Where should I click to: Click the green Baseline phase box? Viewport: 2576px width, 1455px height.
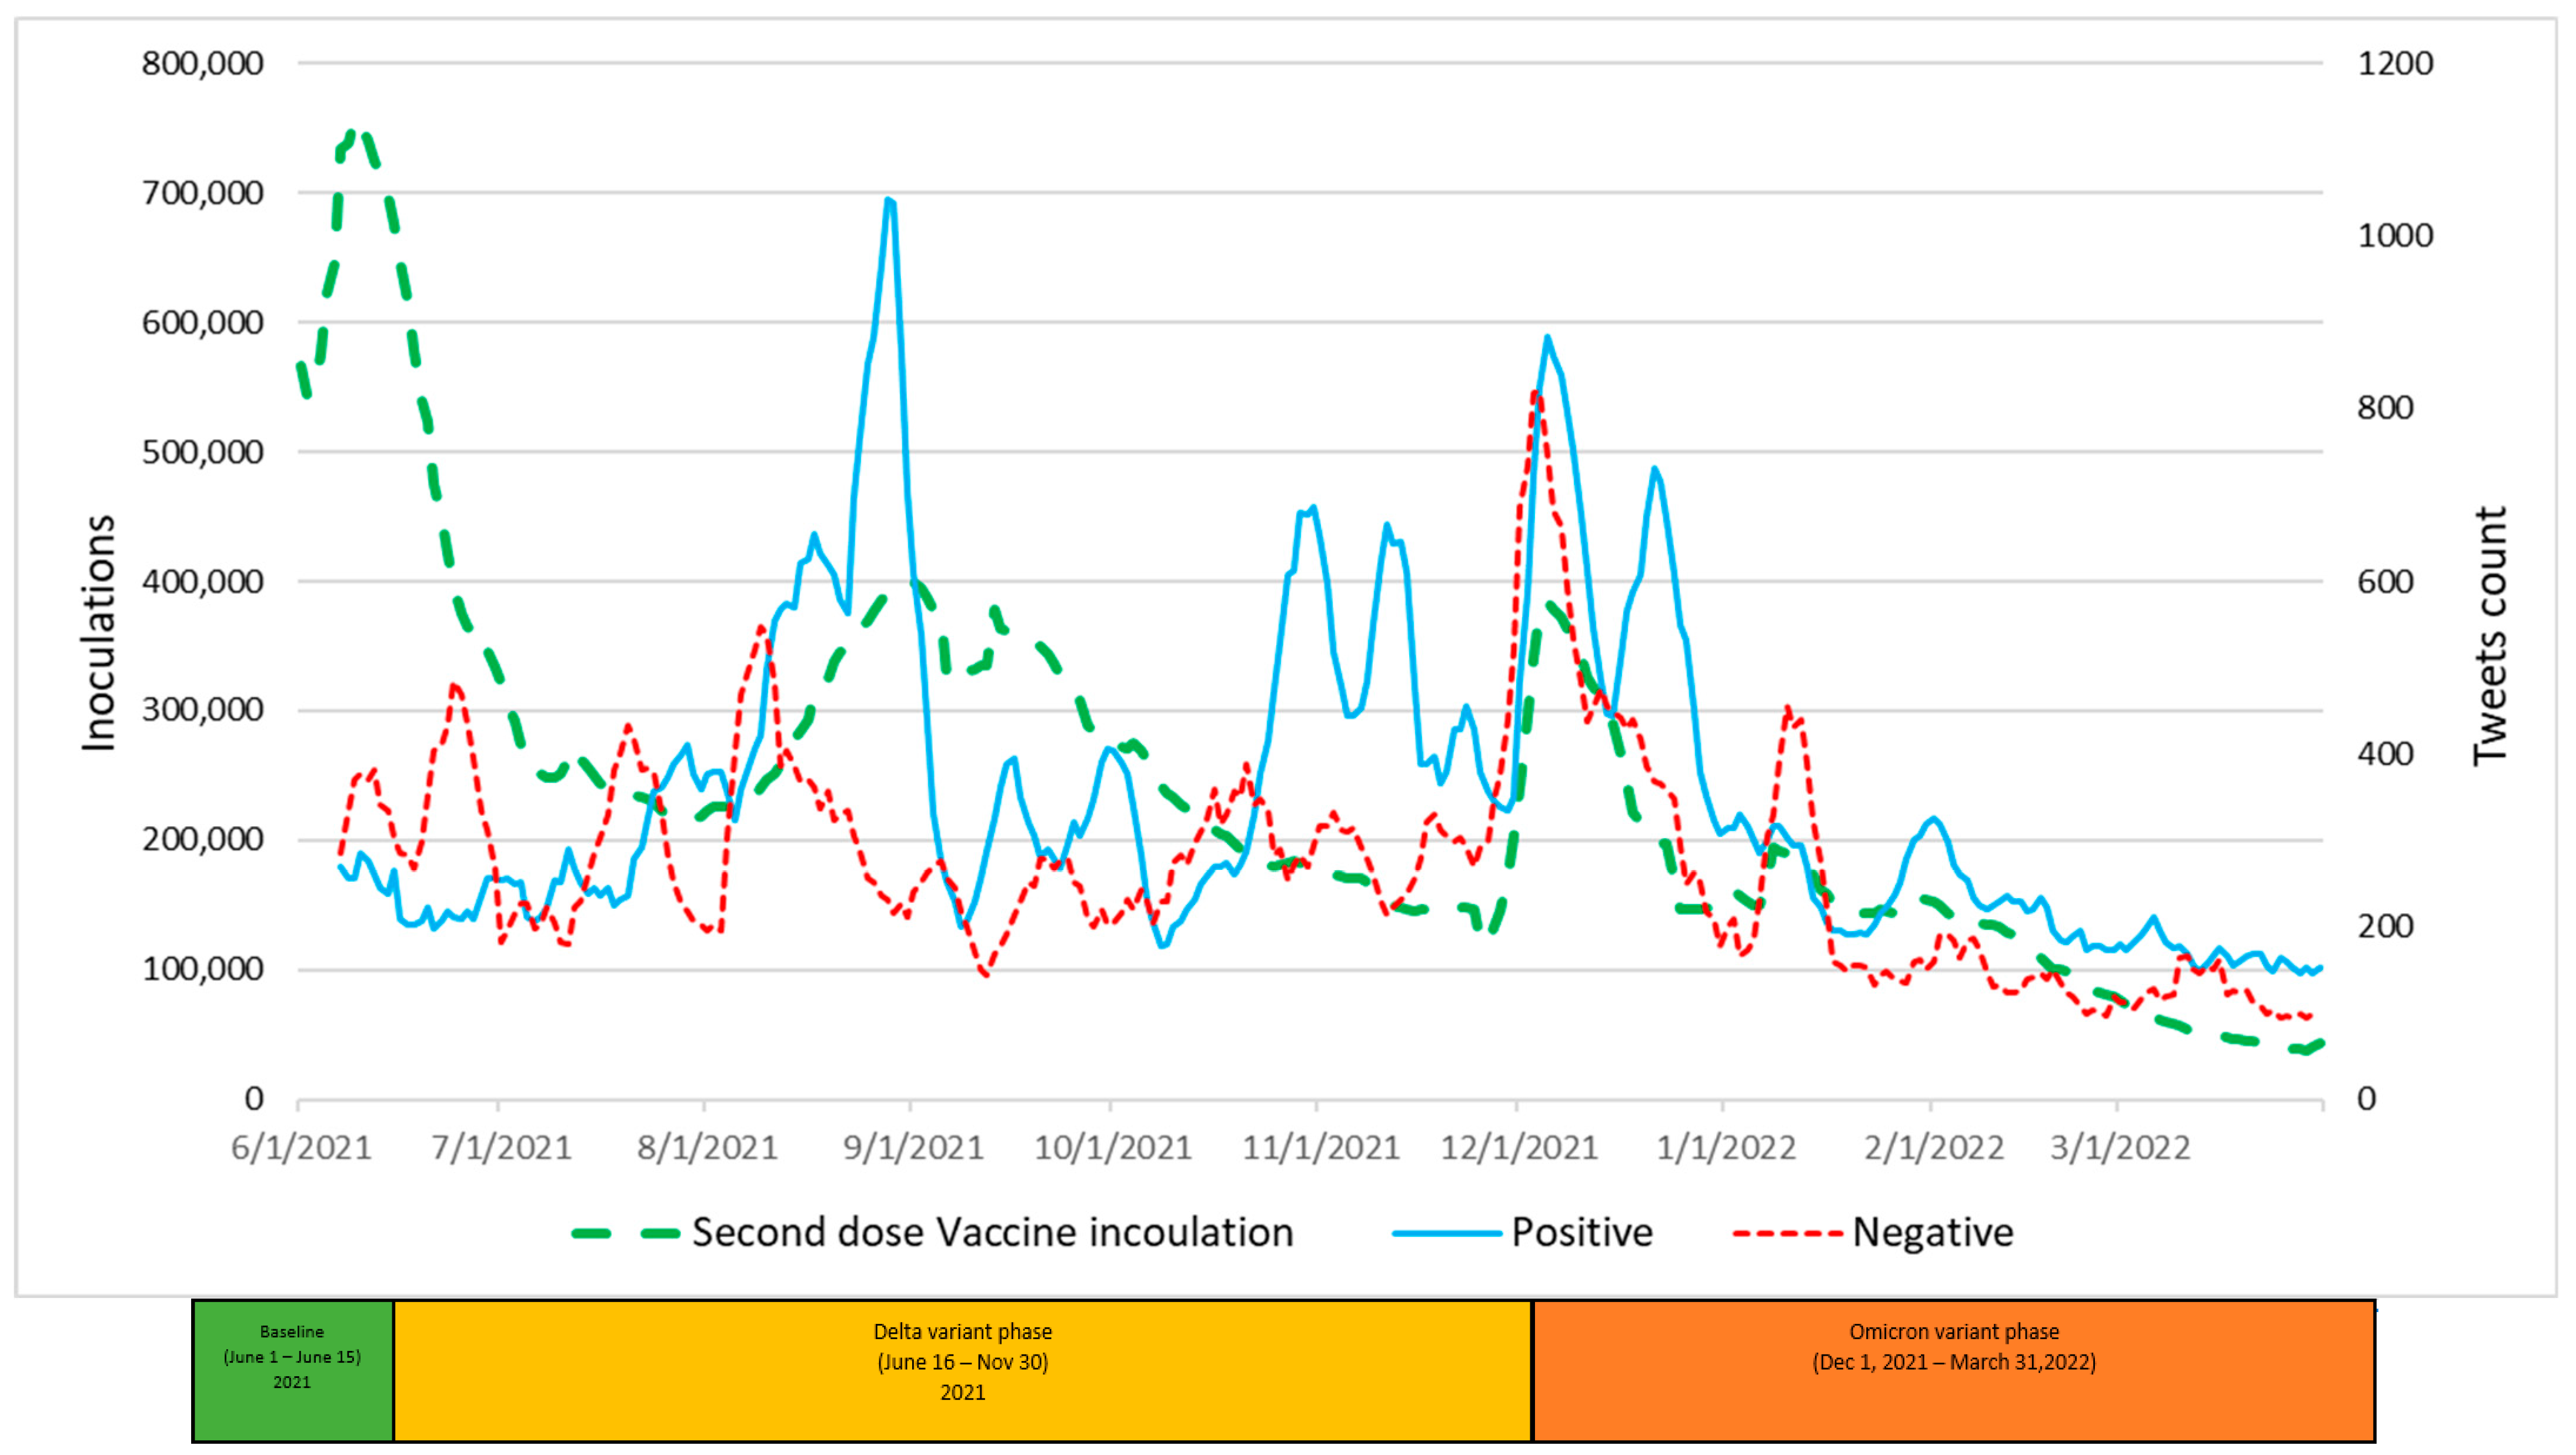(x=292, y=1370)
